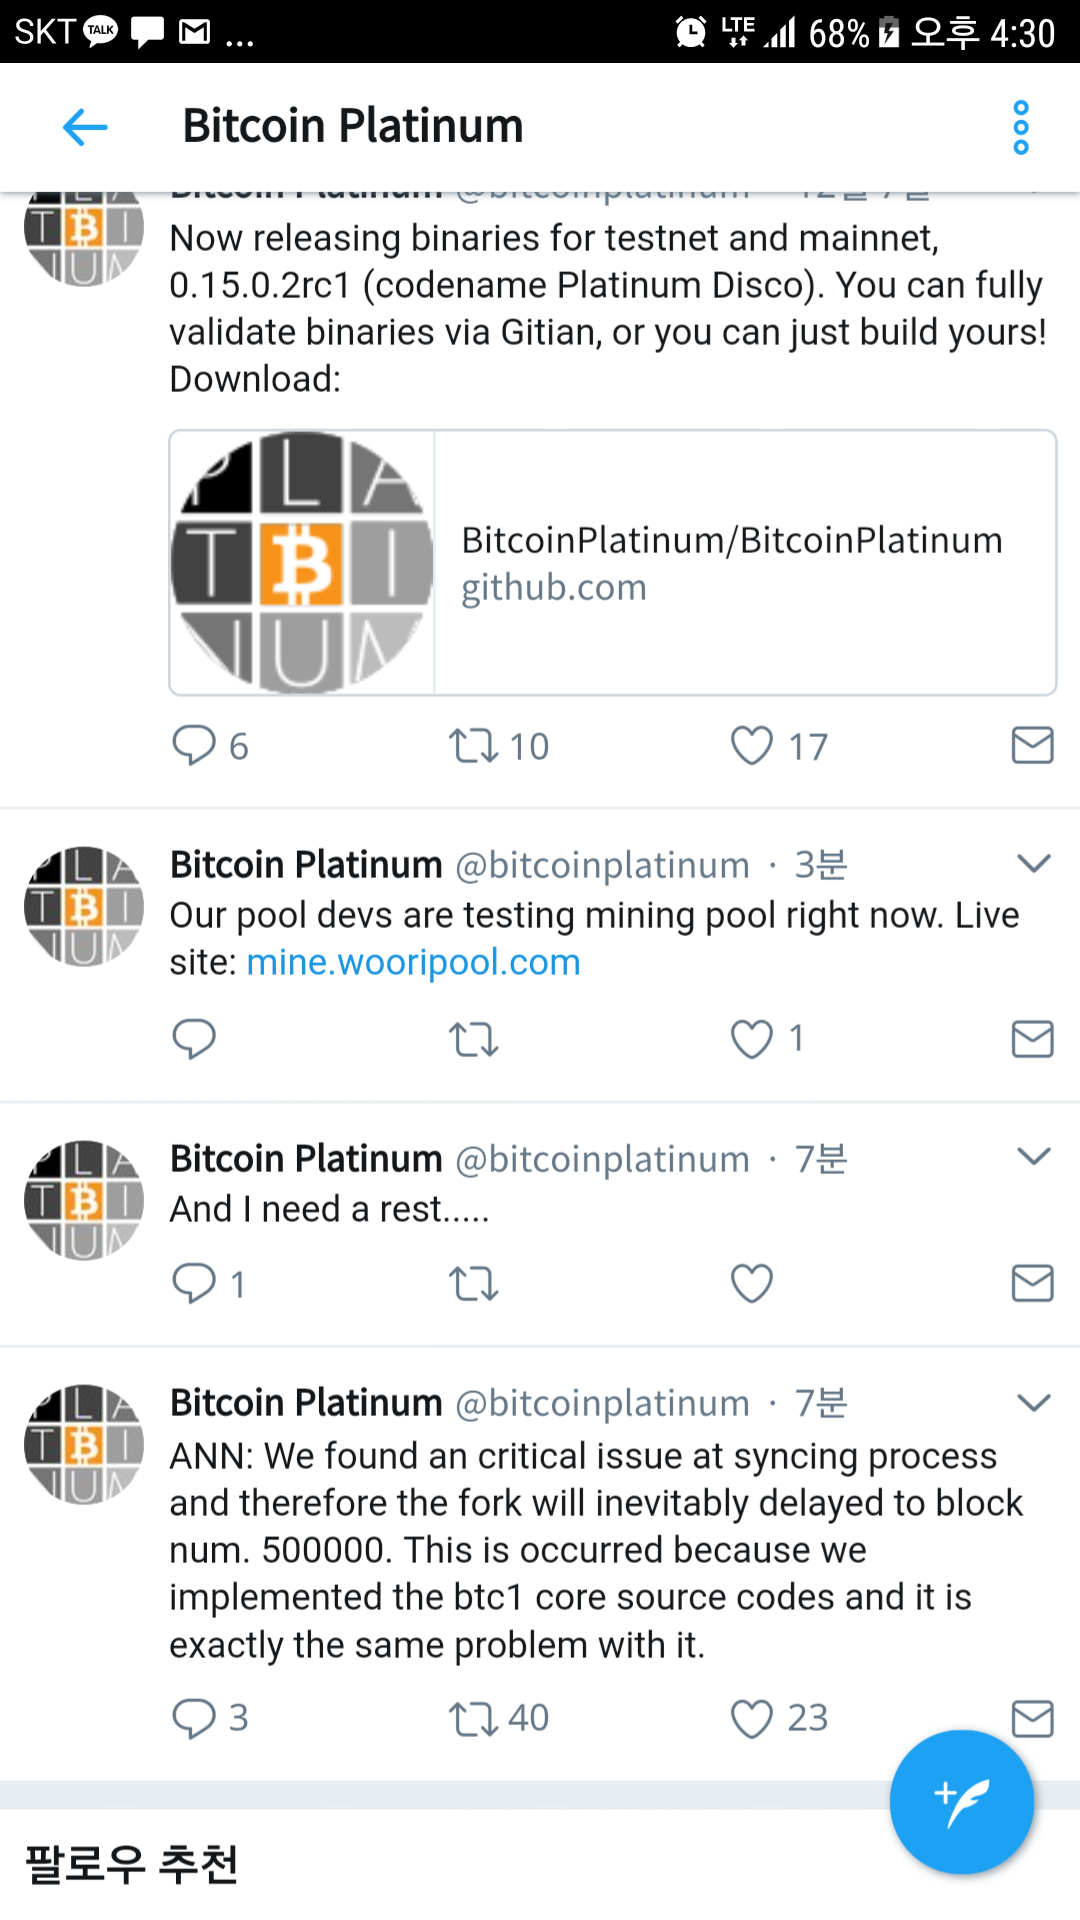
Task: Retweet the 'And I need a rest' tweet
Action: [473, 1283]
